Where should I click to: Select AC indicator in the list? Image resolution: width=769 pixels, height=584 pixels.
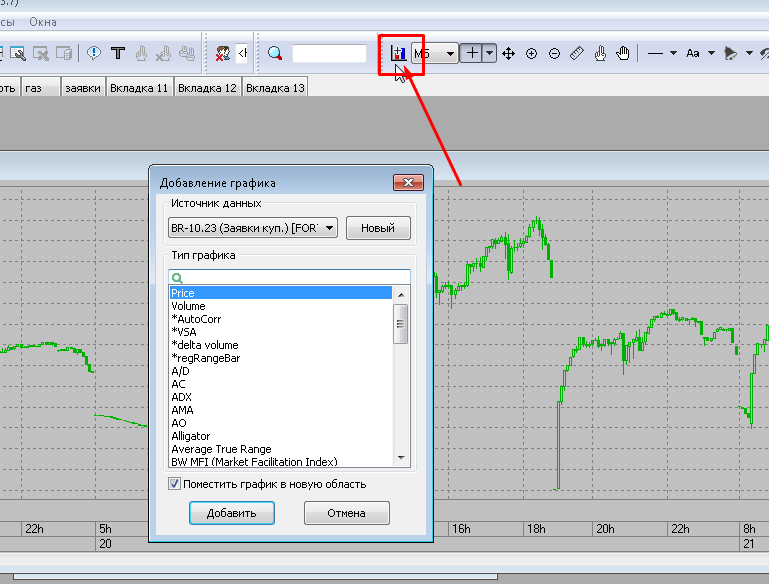(281, 384)
